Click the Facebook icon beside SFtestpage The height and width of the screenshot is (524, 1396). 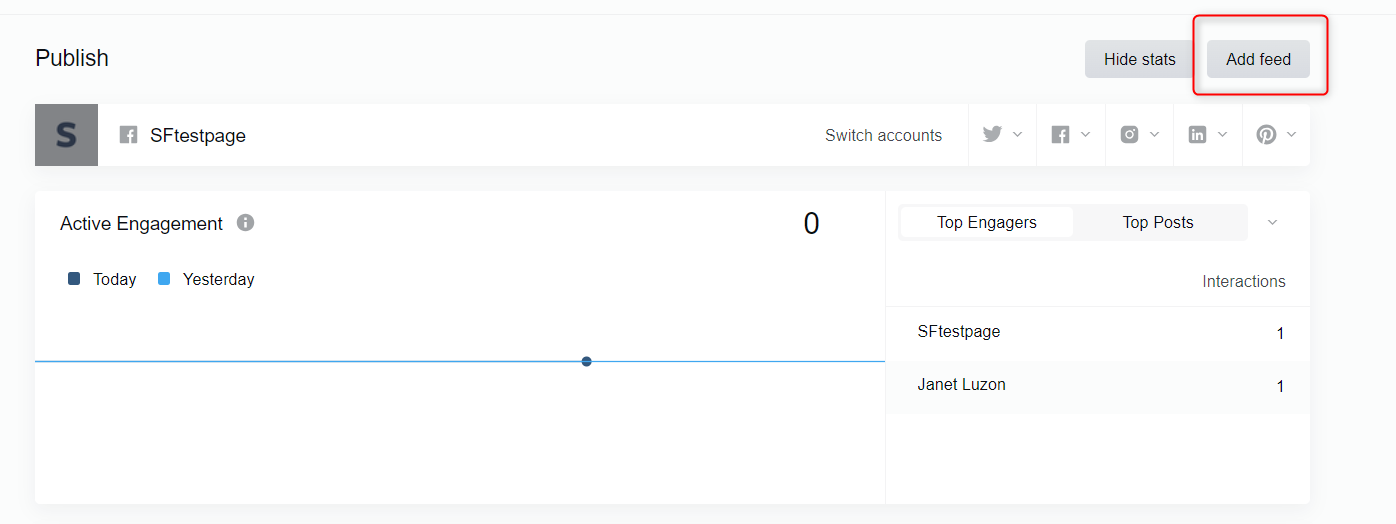[x=128, y=135]
